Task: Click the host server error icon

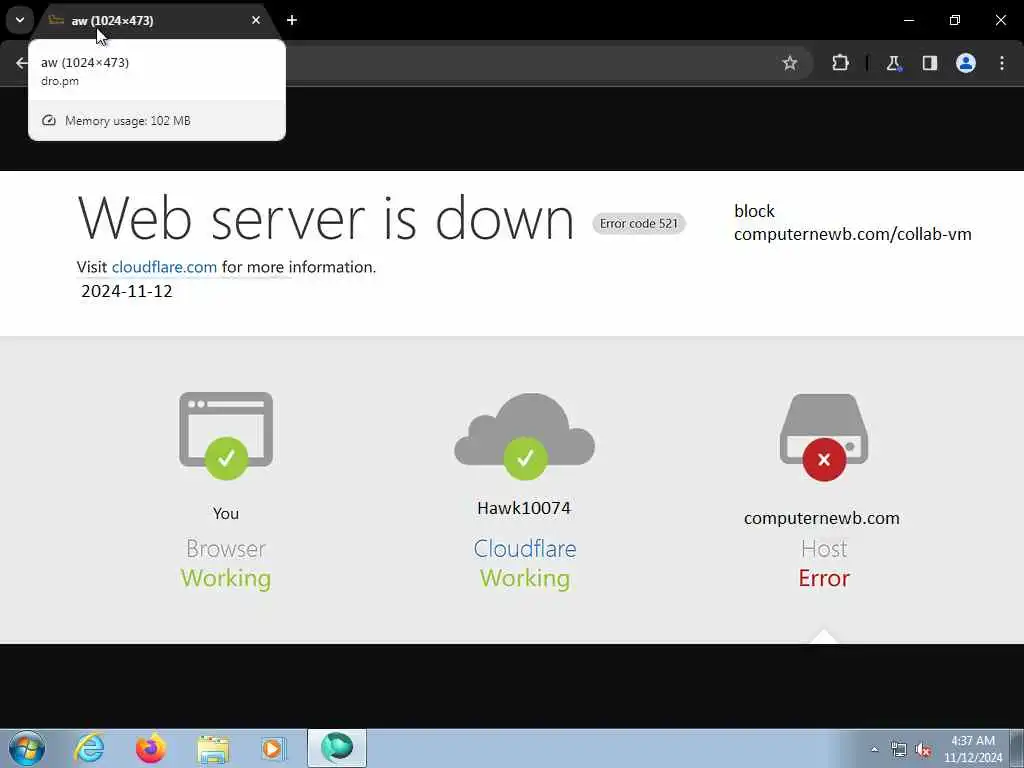Action: pos(824,437)
